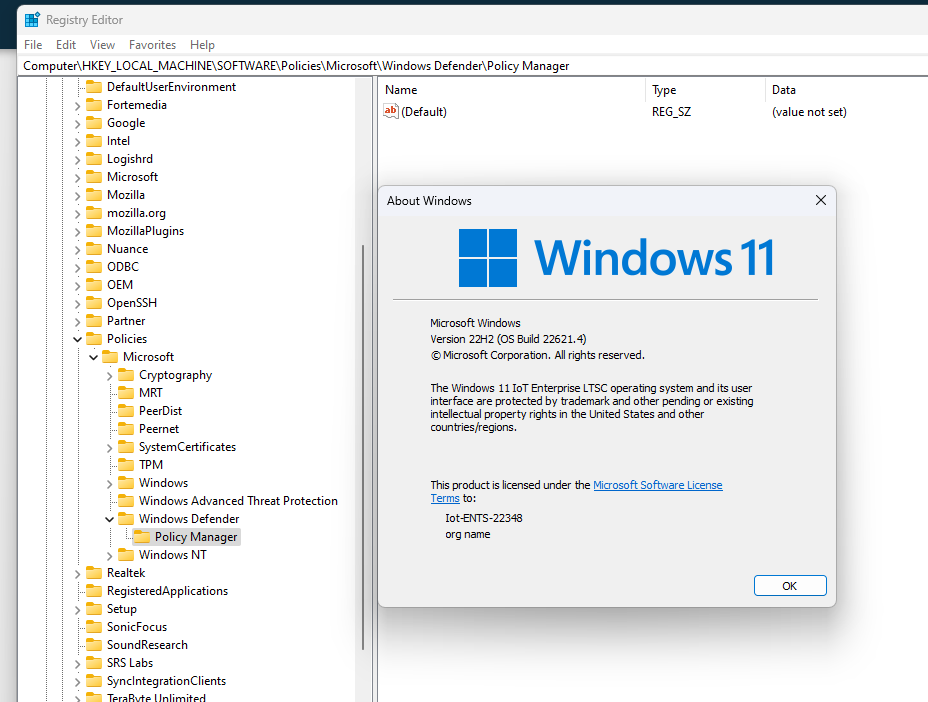928x702 pixels.
Task: Select the OEM folder icon
Action: pyautogui.click(x=94, y=285)
